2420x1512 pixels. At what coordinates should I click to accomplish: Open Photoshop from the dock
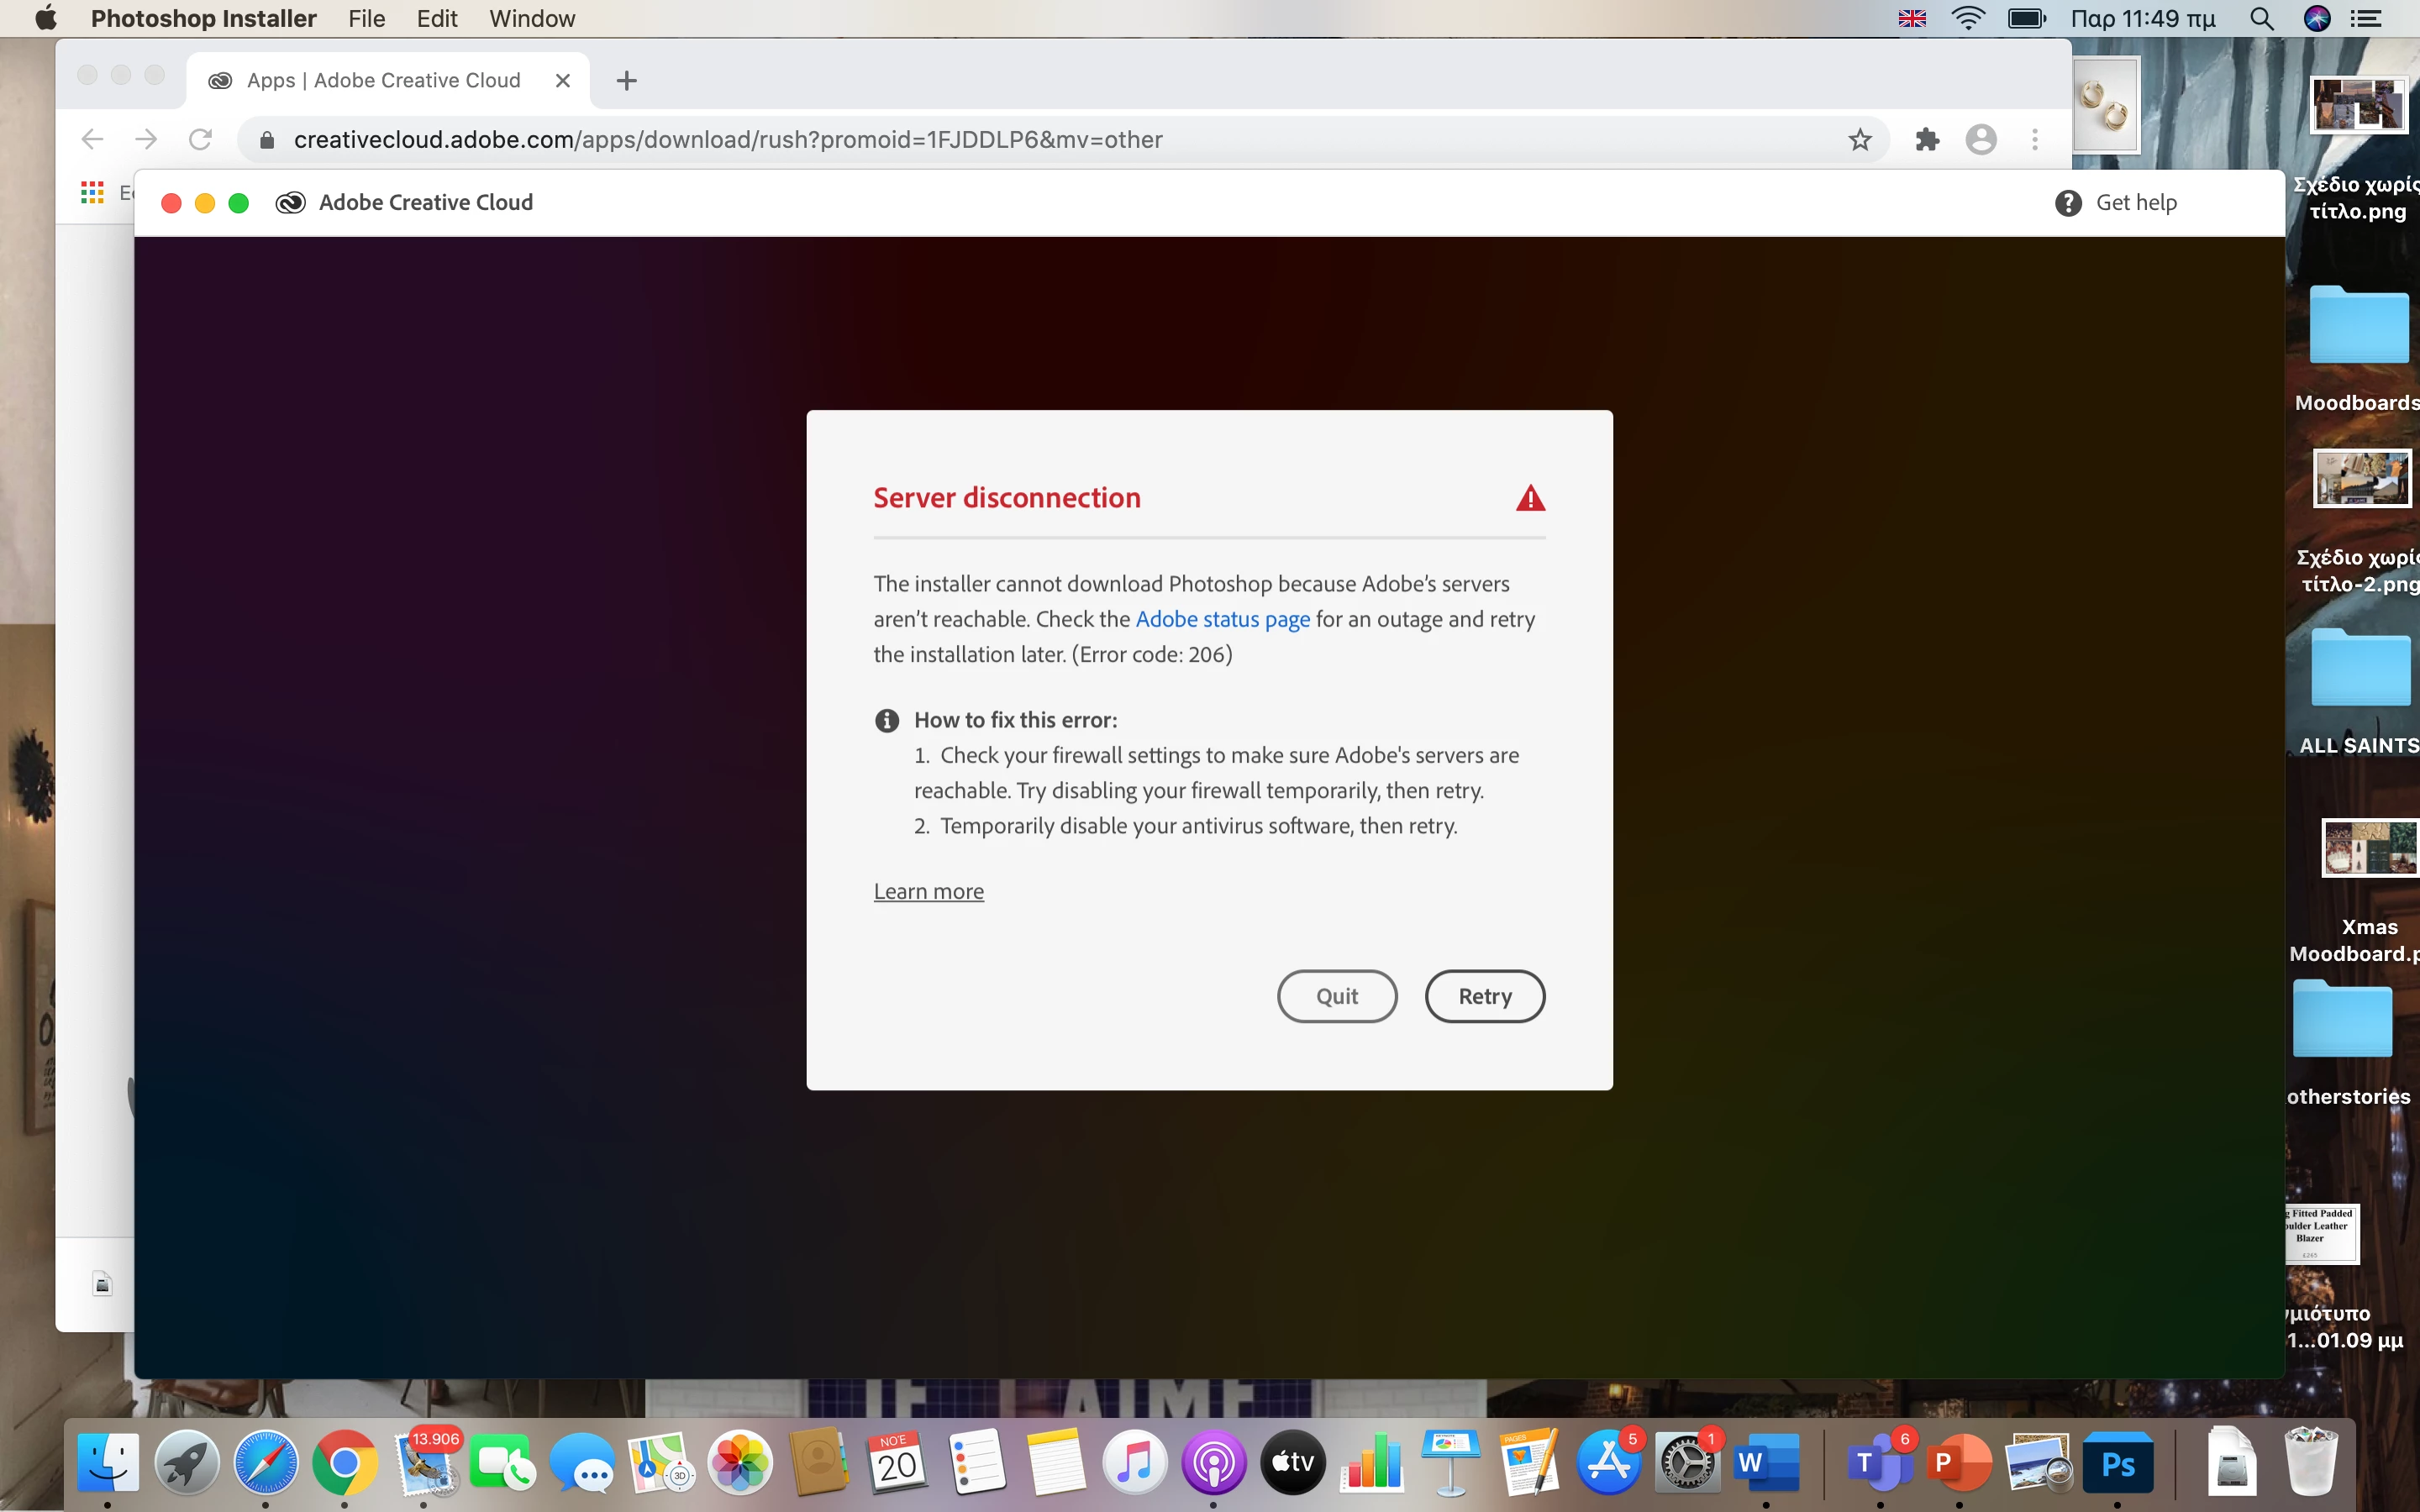[x=2117, y=1464]
